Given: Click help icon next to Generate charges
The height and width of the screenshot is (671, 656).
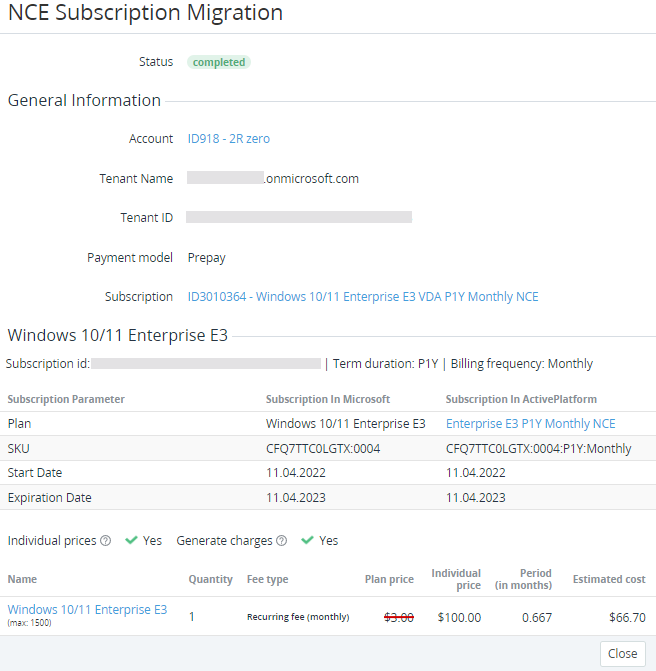Looking at the screenshot, I should (282, 541).
